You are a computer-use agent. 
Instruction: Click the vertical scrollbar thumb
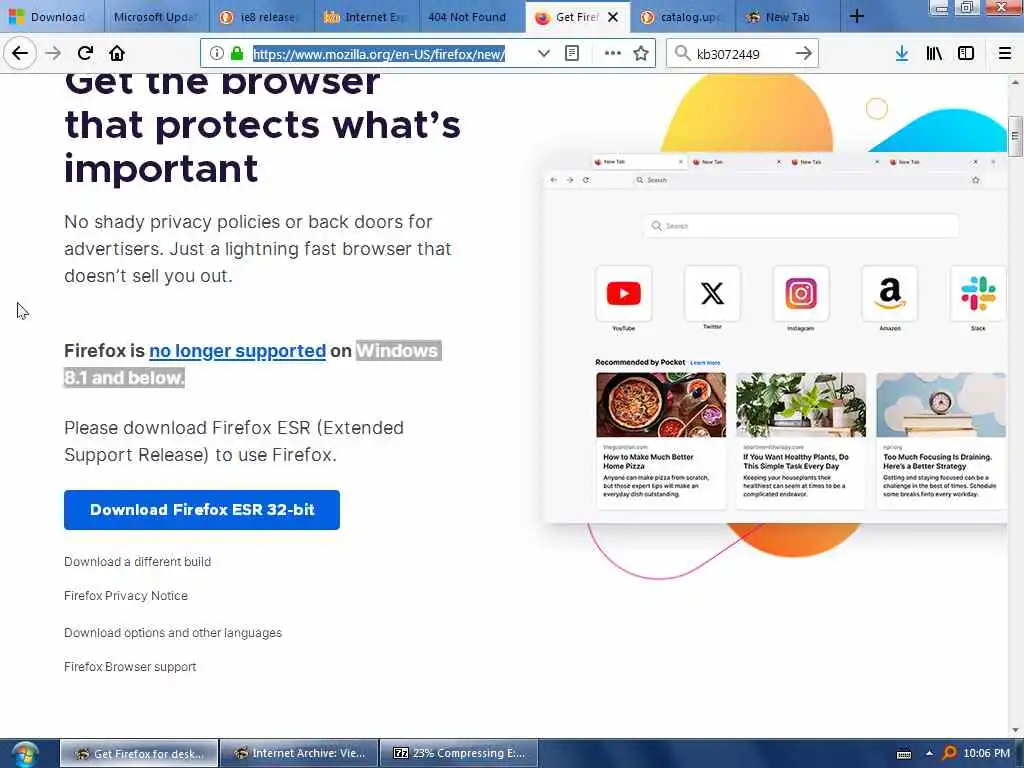(1015, 136)
